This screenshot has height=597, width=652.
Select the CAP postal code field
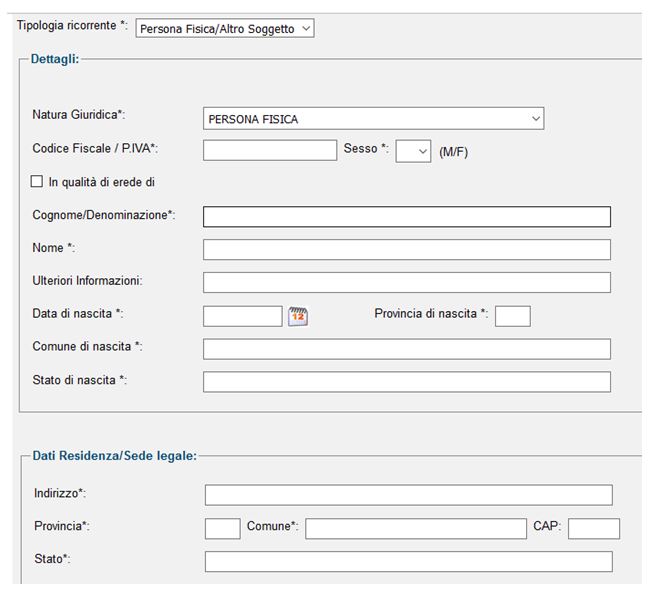[x=594, y=528]
